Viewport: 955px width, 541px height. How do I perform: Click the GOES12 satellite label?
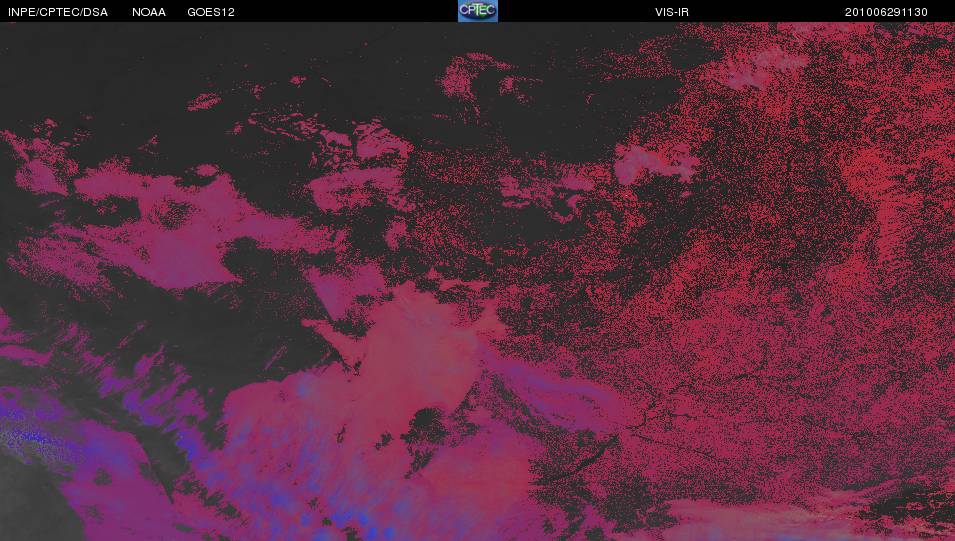pyautogui.click(x=211, y=12)
